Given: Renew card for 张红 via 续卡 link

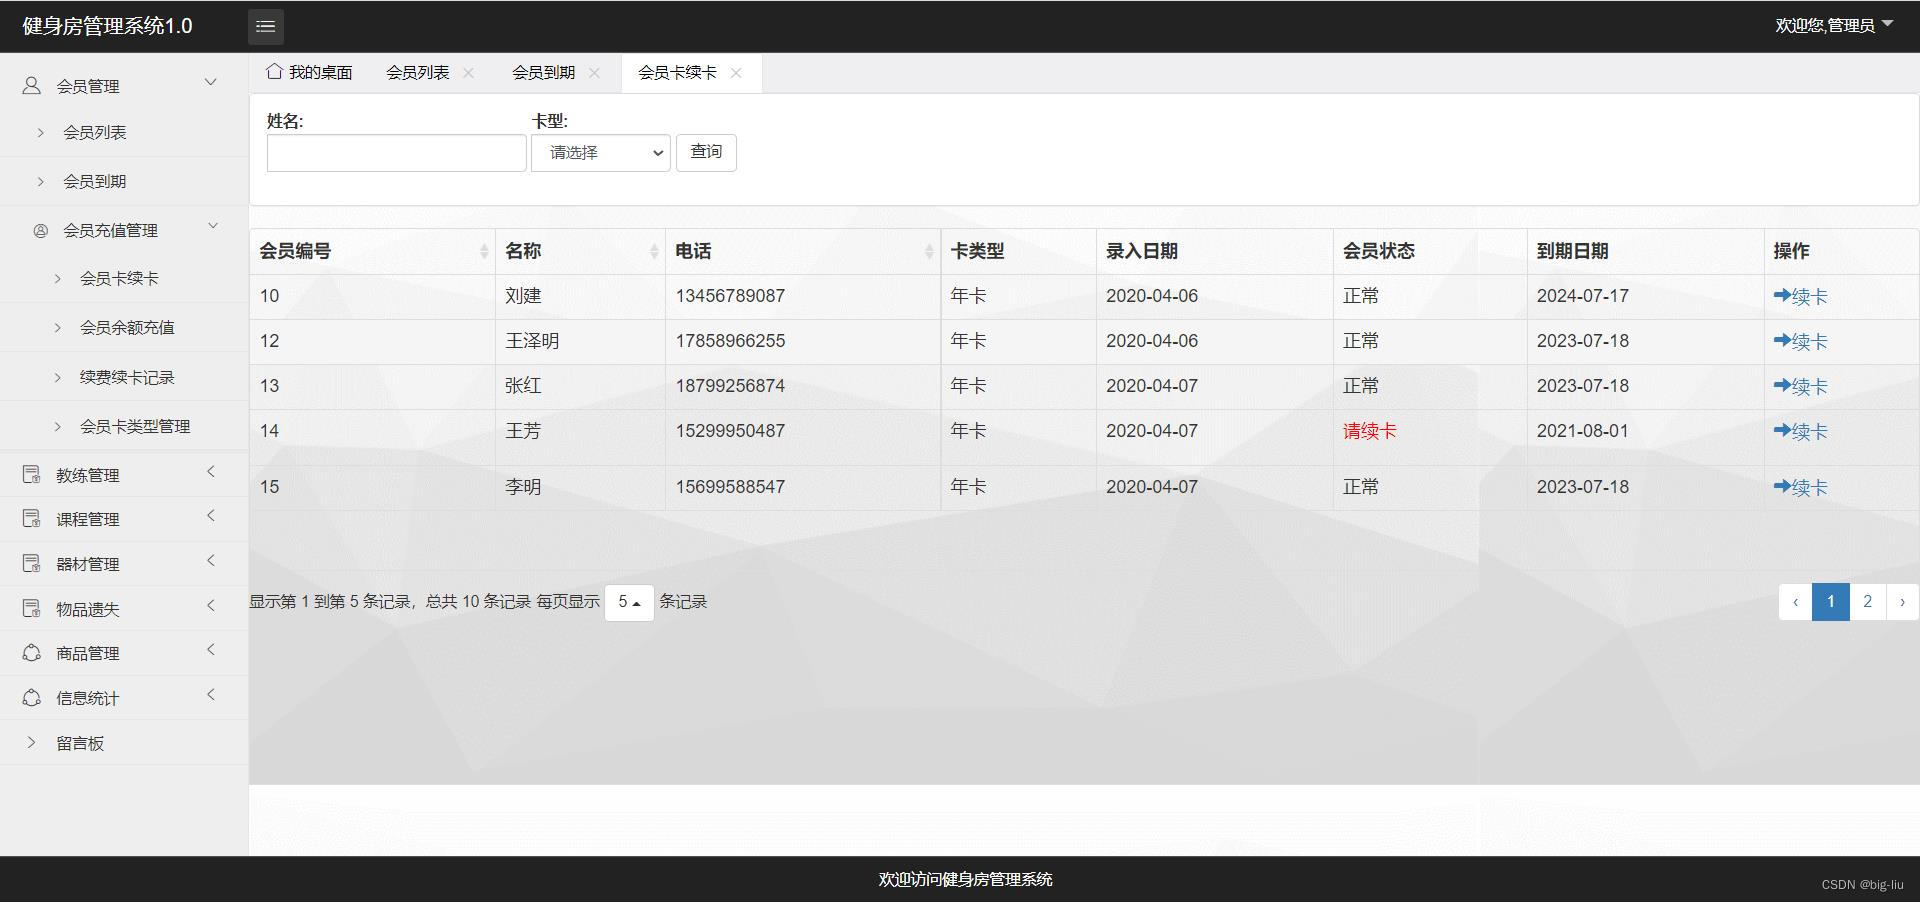Looking at the screenshot, I should tap(1800, 387).
